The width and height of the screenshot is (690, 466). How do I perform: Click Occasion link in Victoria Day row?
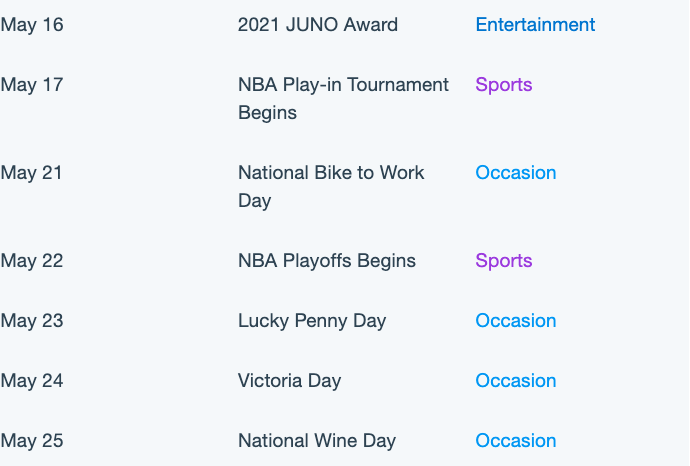(x=516, y=381)
